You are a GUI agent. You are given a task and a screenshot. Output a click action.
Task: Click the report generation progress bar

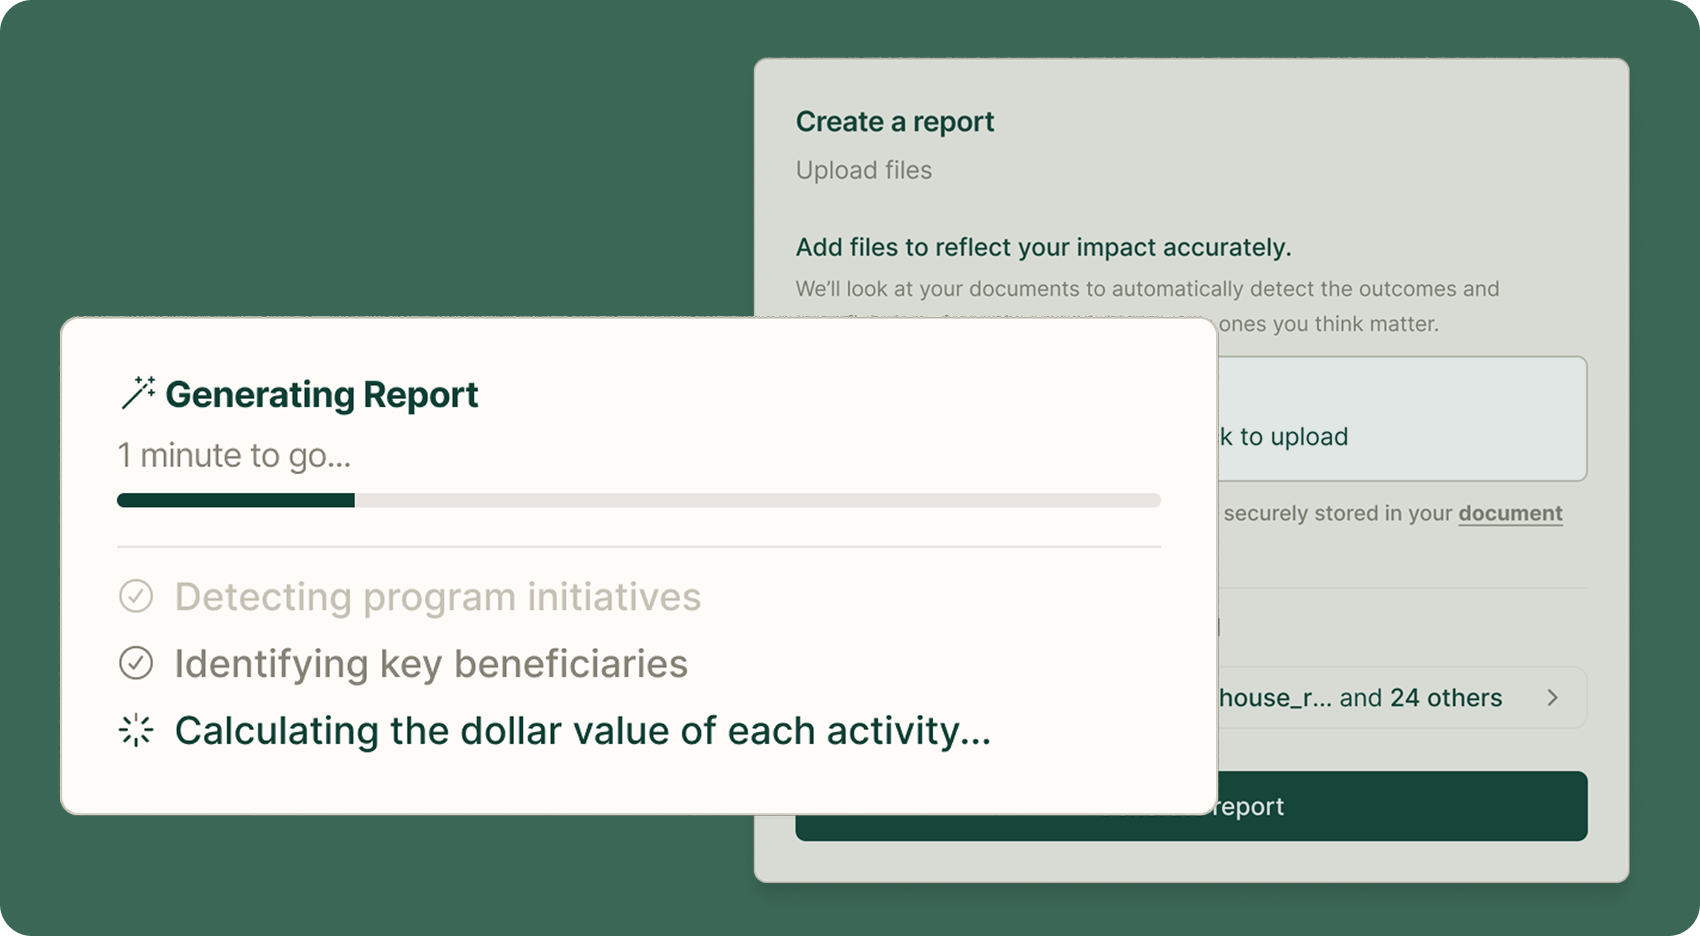639,499
